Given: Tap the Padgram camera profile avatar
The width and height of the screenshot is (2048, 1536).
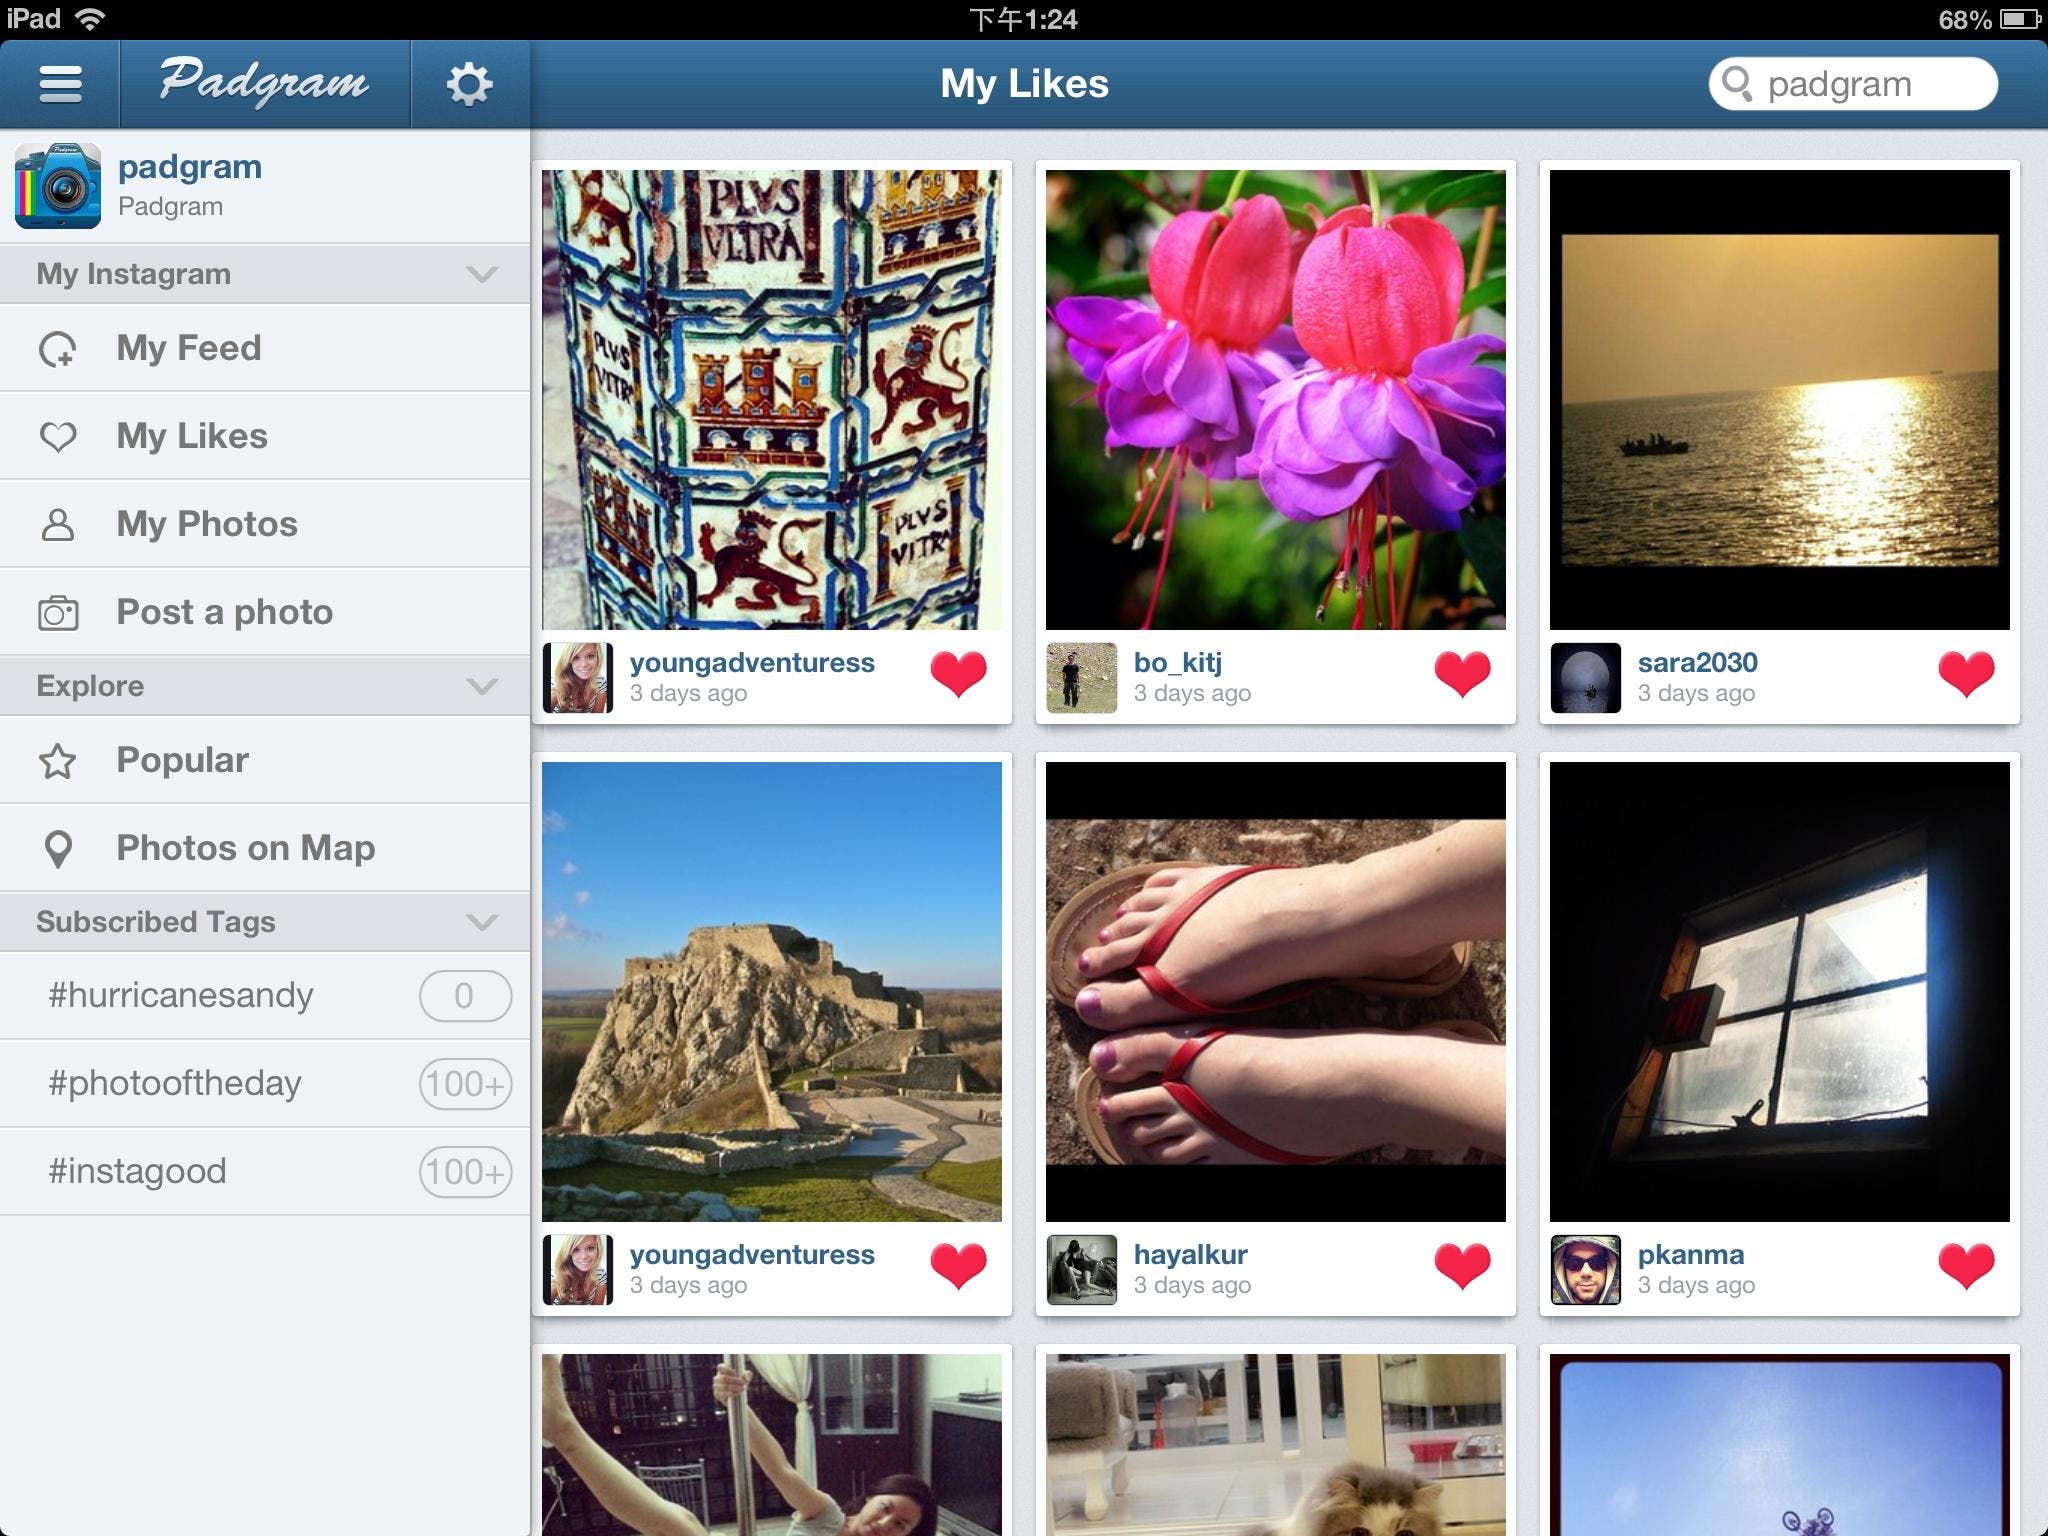Looking at the screenshot, I should coord(58,186).
